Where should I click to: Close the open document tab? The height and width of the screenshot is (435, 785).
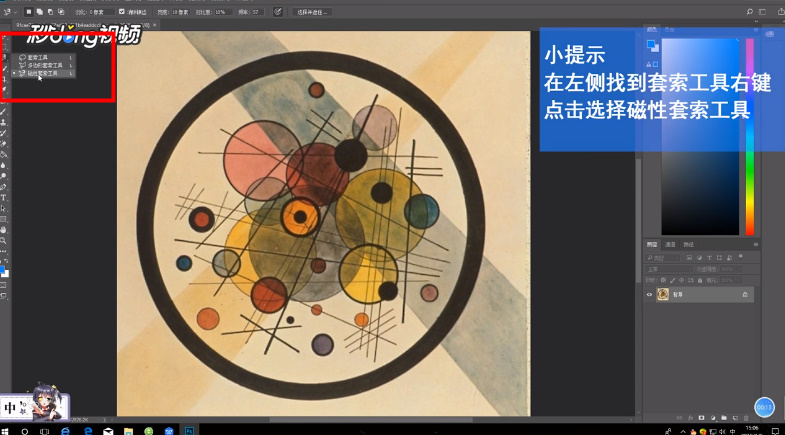(155, 25)
